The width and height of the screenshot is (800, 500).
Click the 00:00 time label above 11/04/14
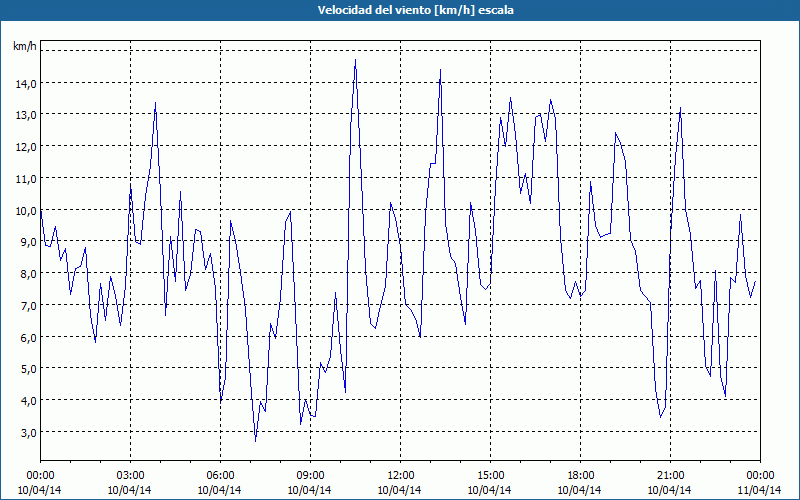760,476
